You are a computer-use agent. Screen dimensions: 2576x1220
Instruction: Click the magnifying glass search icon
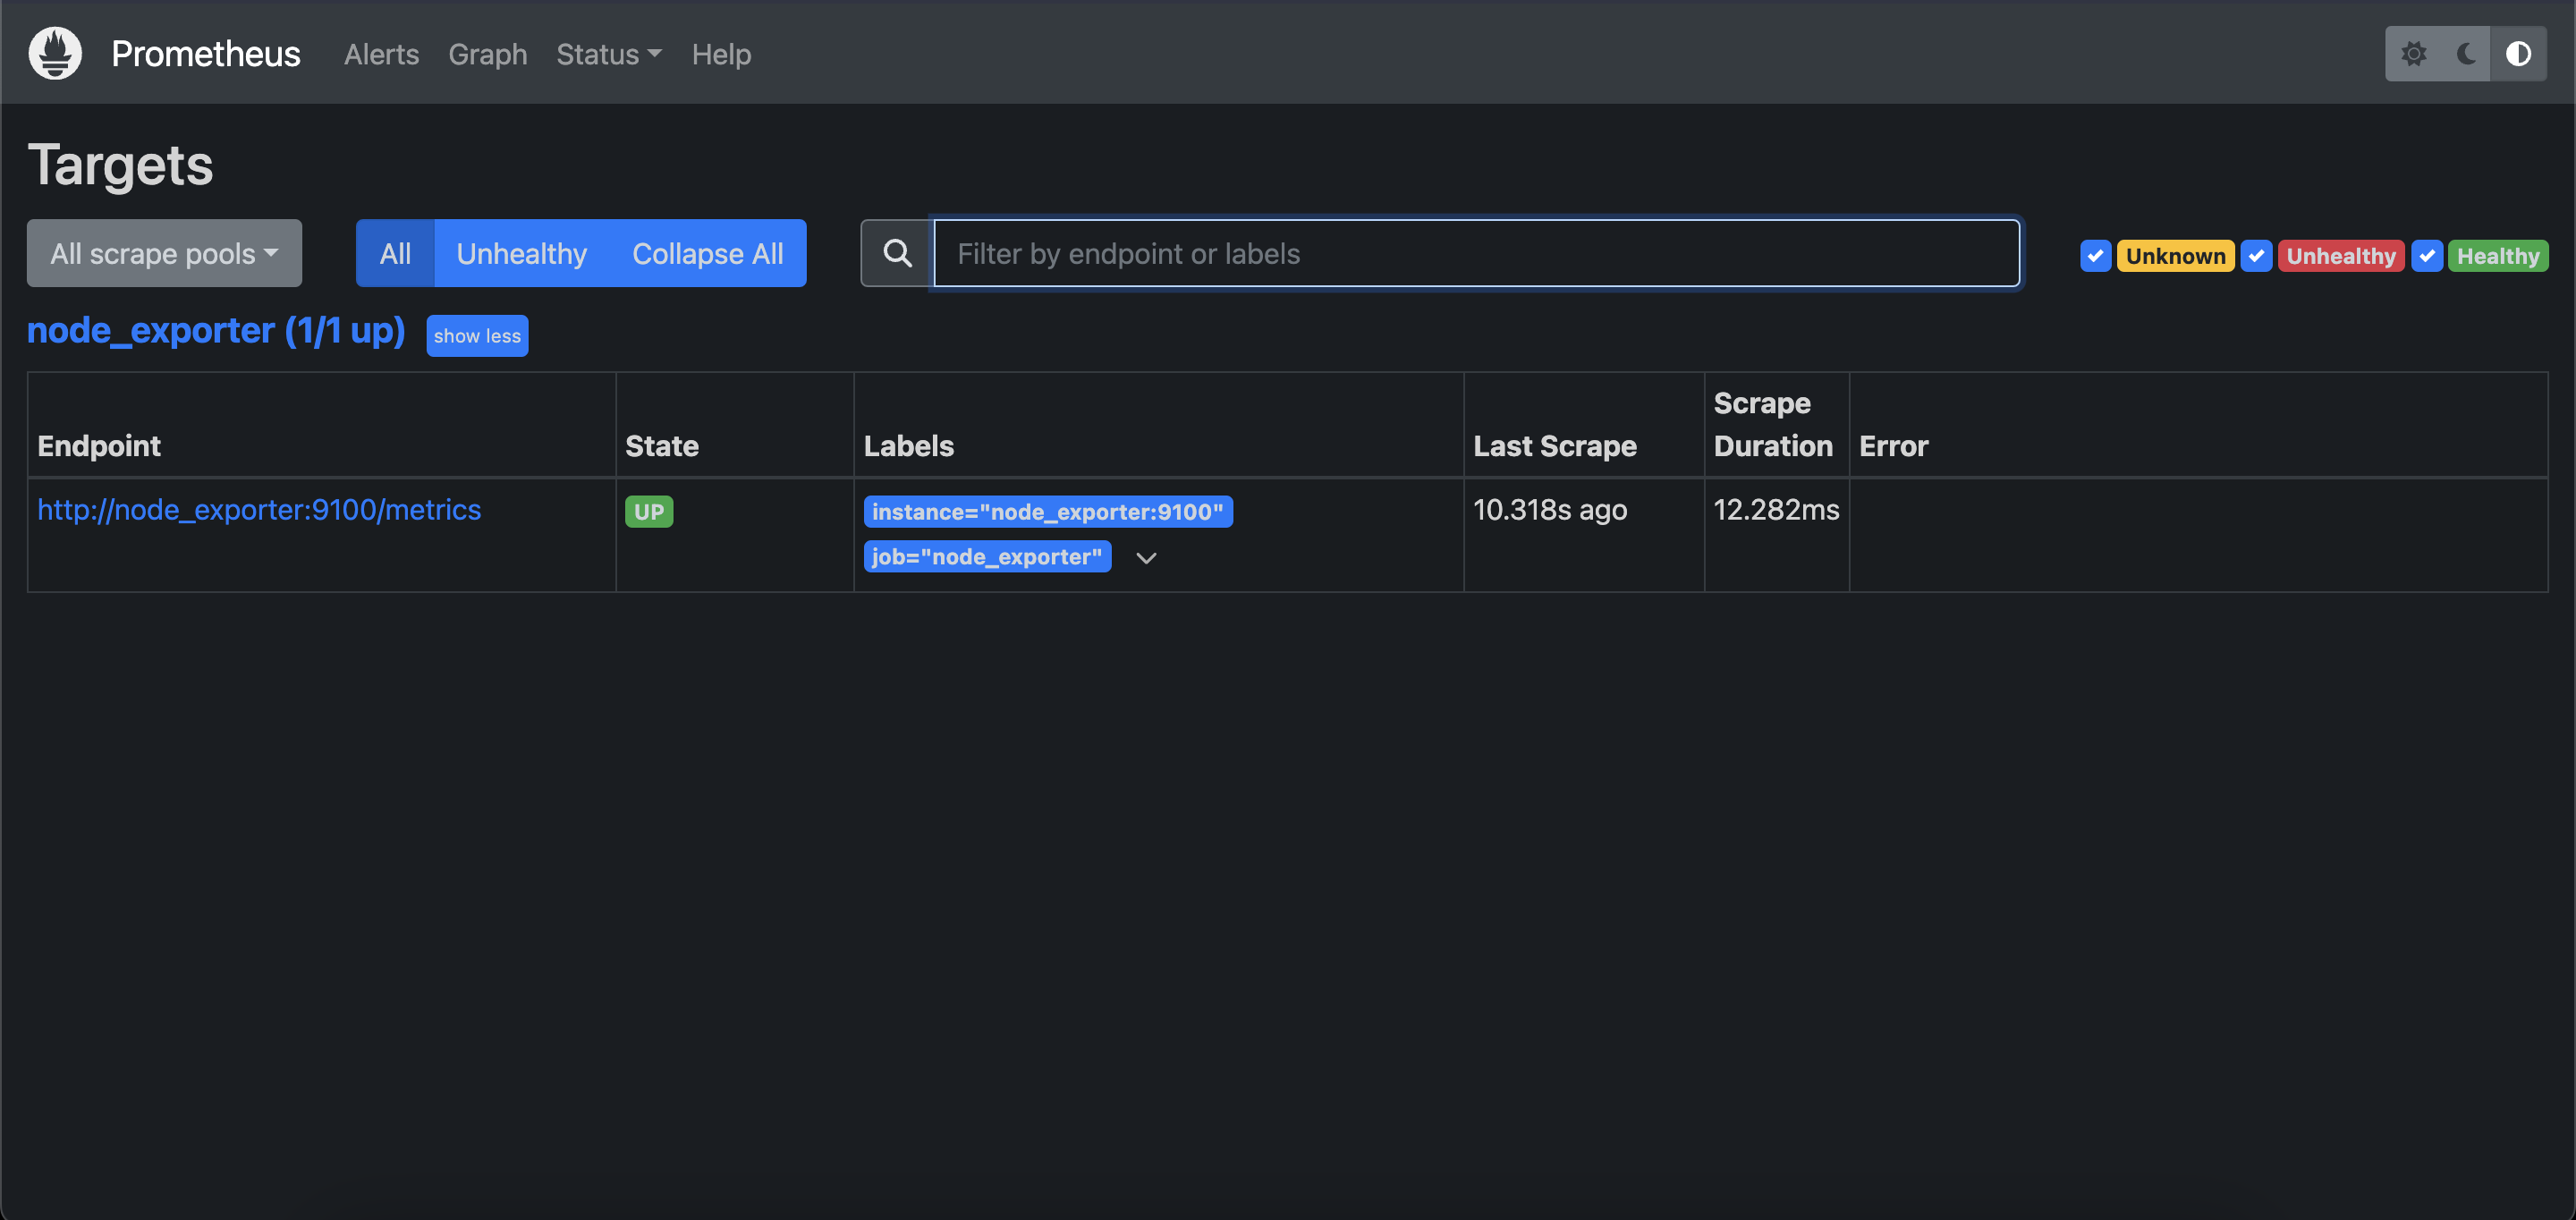[897, 253]
